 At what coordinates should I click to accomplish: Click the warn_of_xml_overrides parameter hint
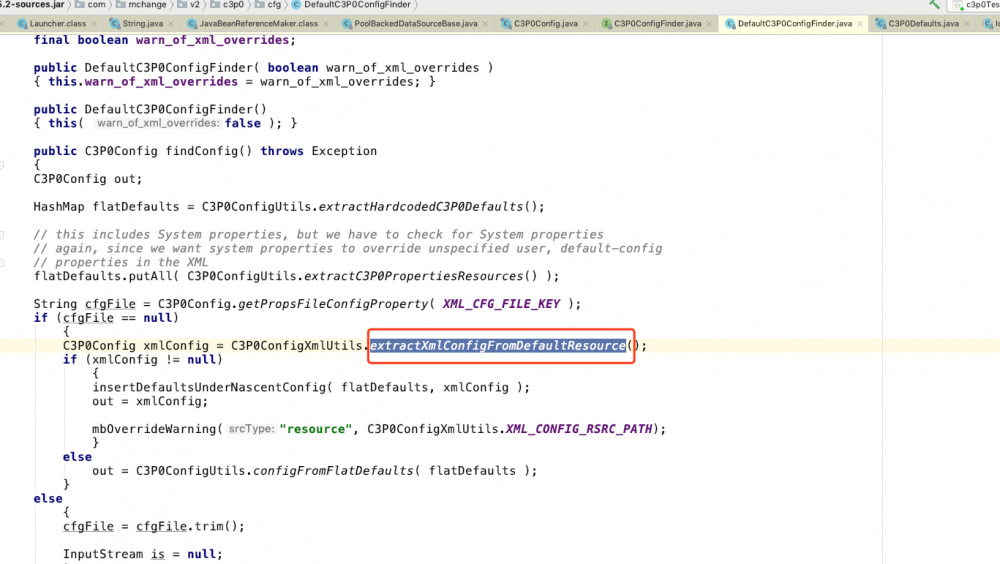[x=158, y=123]
